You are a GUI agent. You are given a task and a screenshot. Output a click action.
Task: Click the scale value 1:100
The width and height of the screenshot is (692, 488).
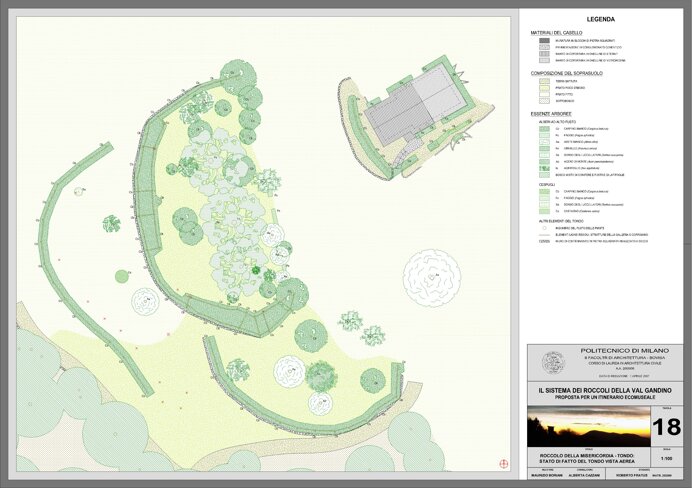click(666, 459)
